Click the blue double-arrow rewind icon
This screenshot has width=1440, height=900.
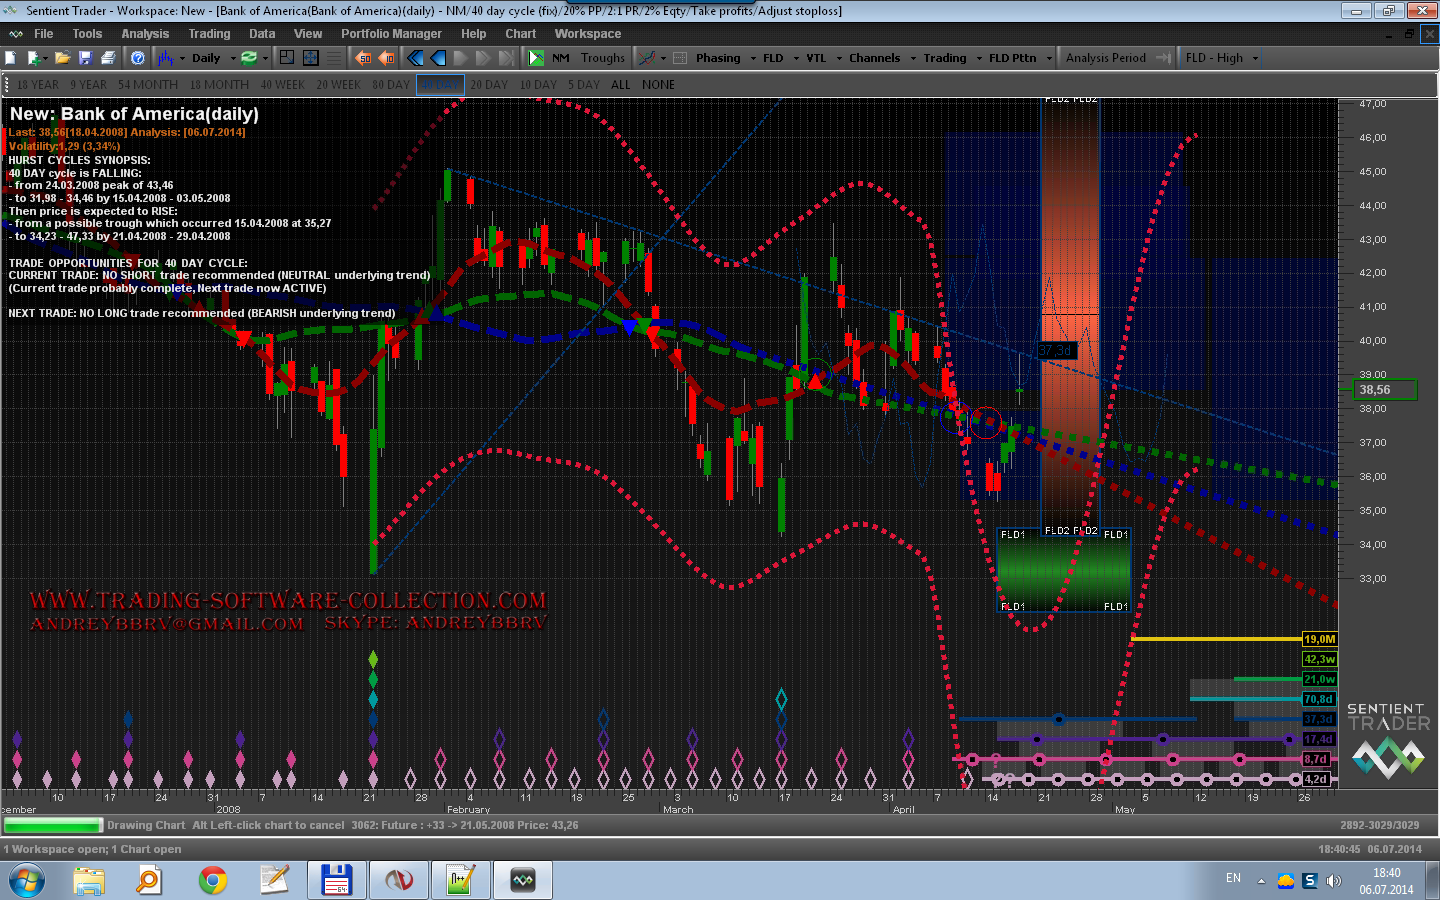[415, 58]
